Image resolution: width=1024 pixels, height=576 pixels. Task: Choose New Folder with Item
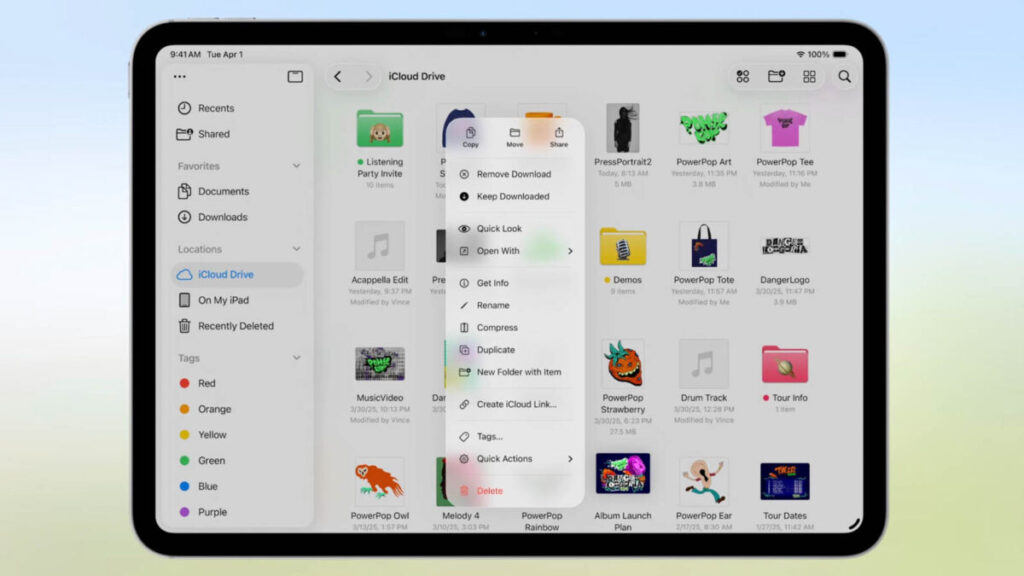click(x=515, y=372)
